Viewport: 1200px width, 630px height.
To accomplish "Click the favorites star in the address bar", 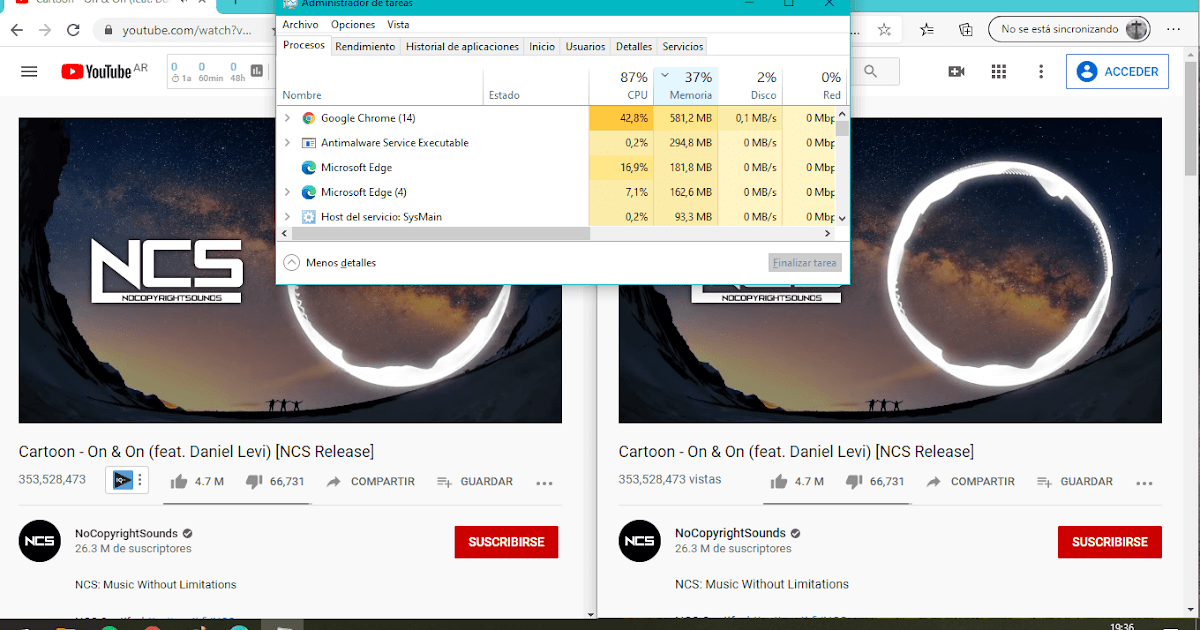I will (x=884, y=30).
